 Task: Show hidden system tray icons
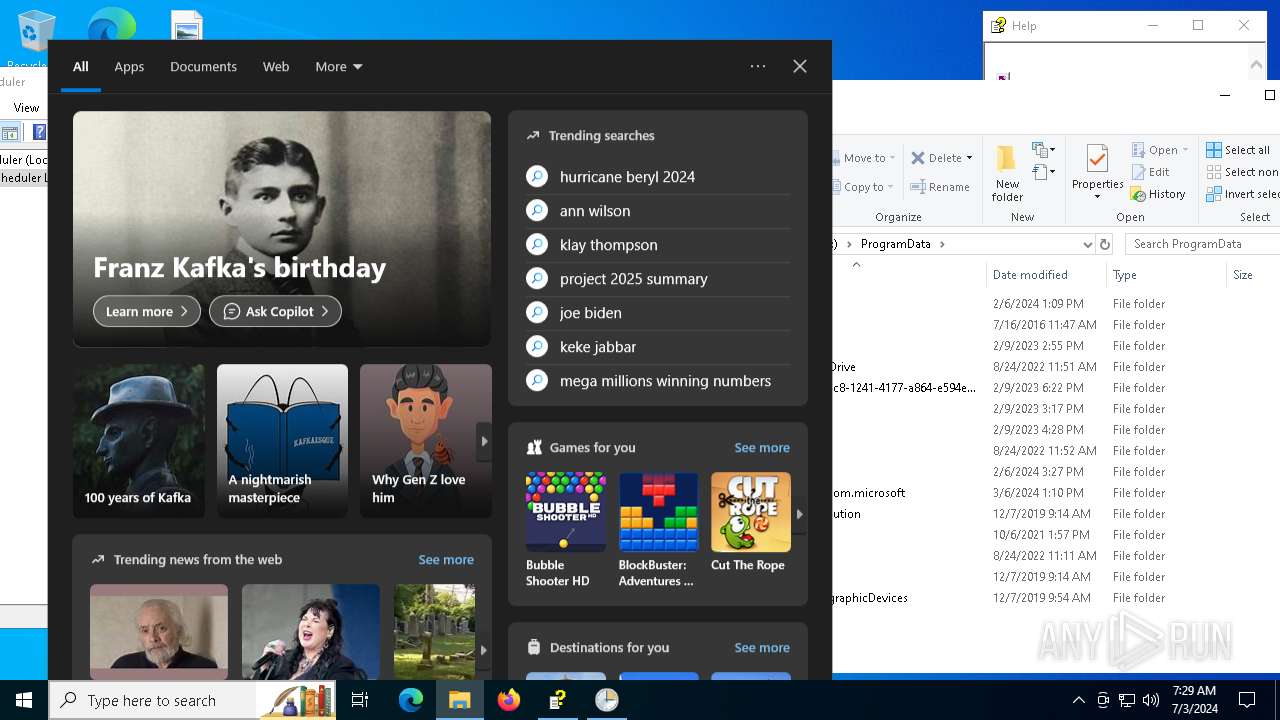tap(1079, 700)
